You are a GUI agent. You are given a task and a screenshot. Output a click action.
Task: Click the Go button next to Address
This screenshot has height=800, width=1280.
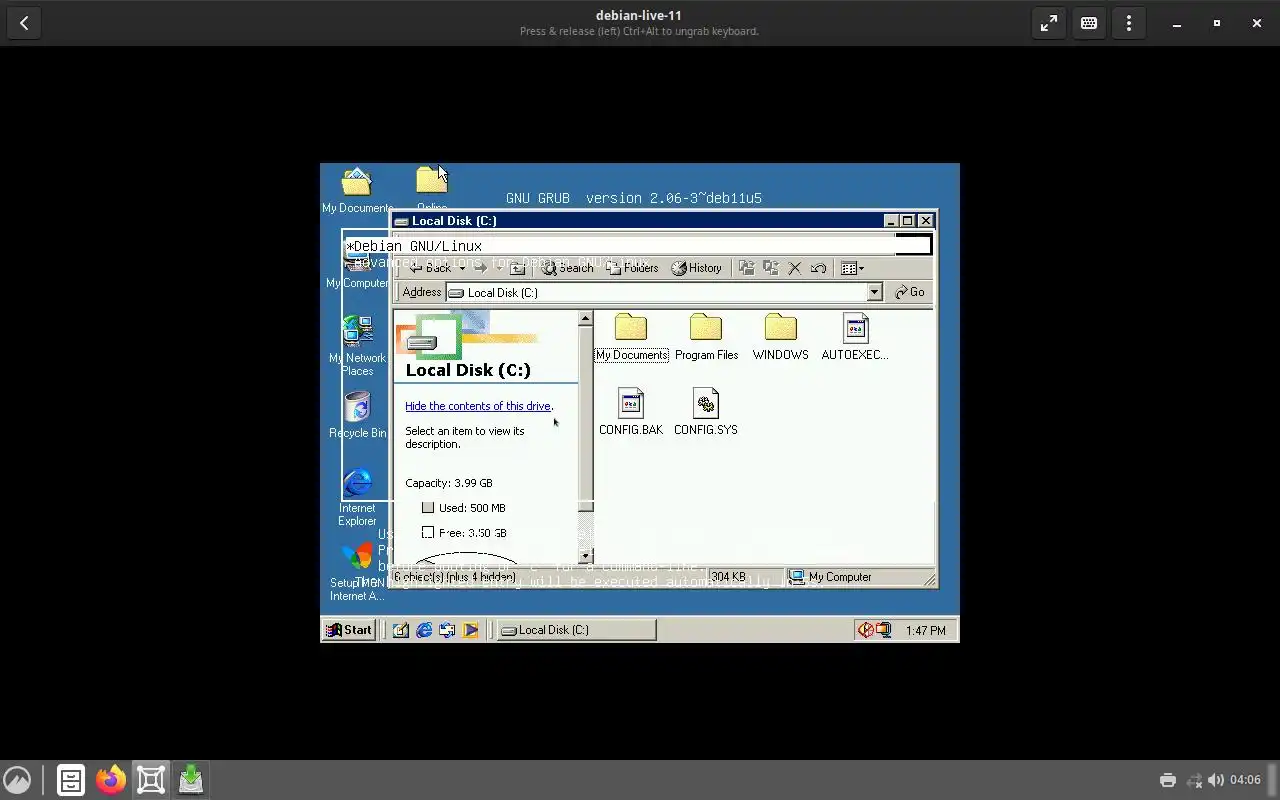[x=910, y=292]
